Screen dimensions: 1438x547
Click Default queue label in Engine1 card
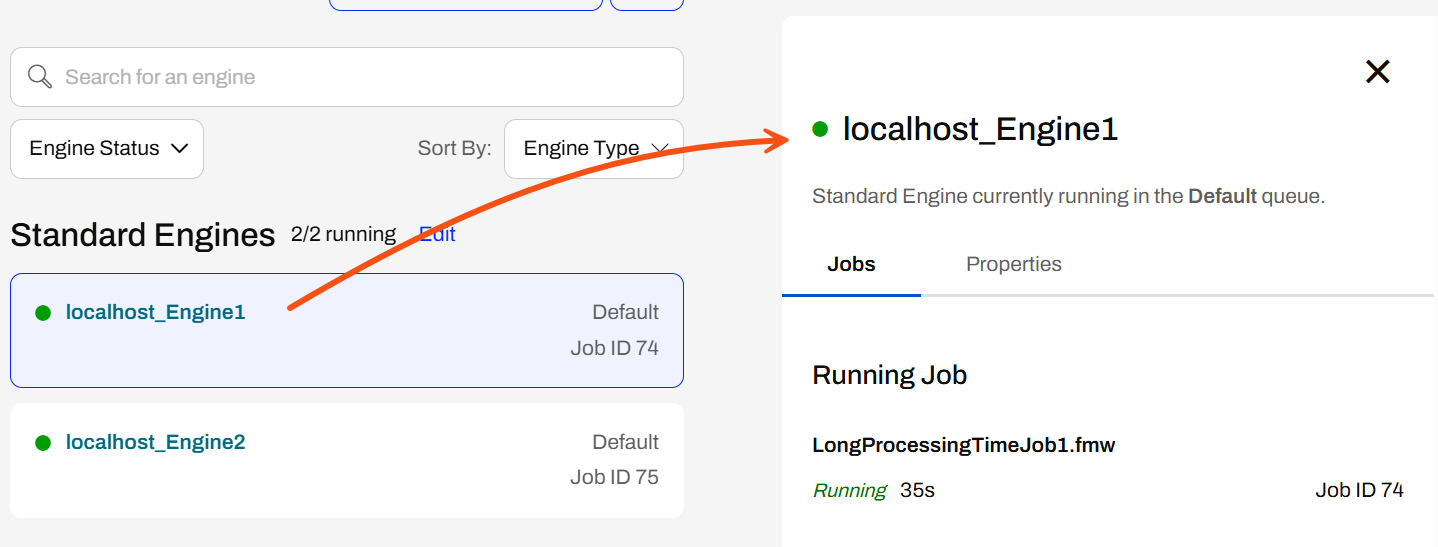[625, 312]
